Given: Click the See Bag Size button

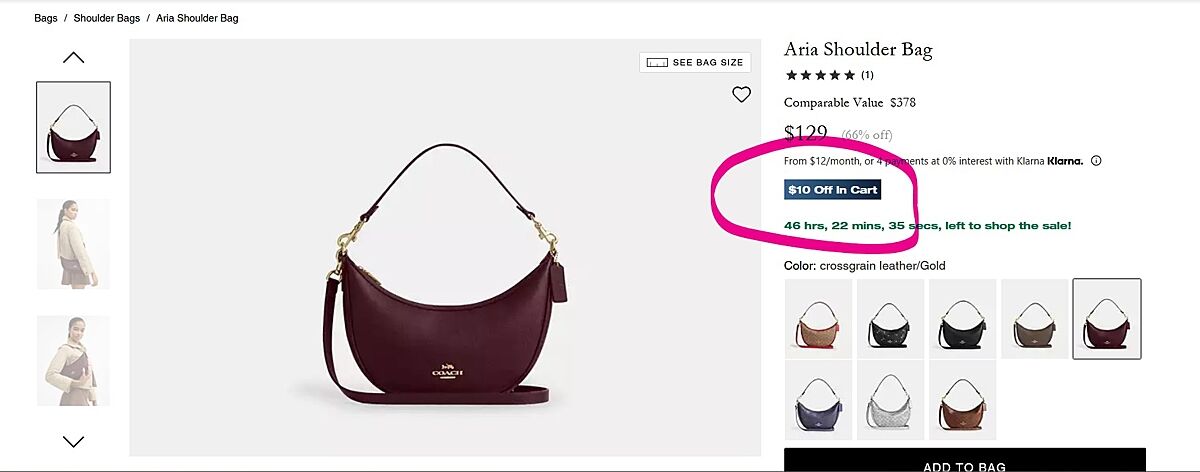Looking at the screenshot, I should 695,62.
